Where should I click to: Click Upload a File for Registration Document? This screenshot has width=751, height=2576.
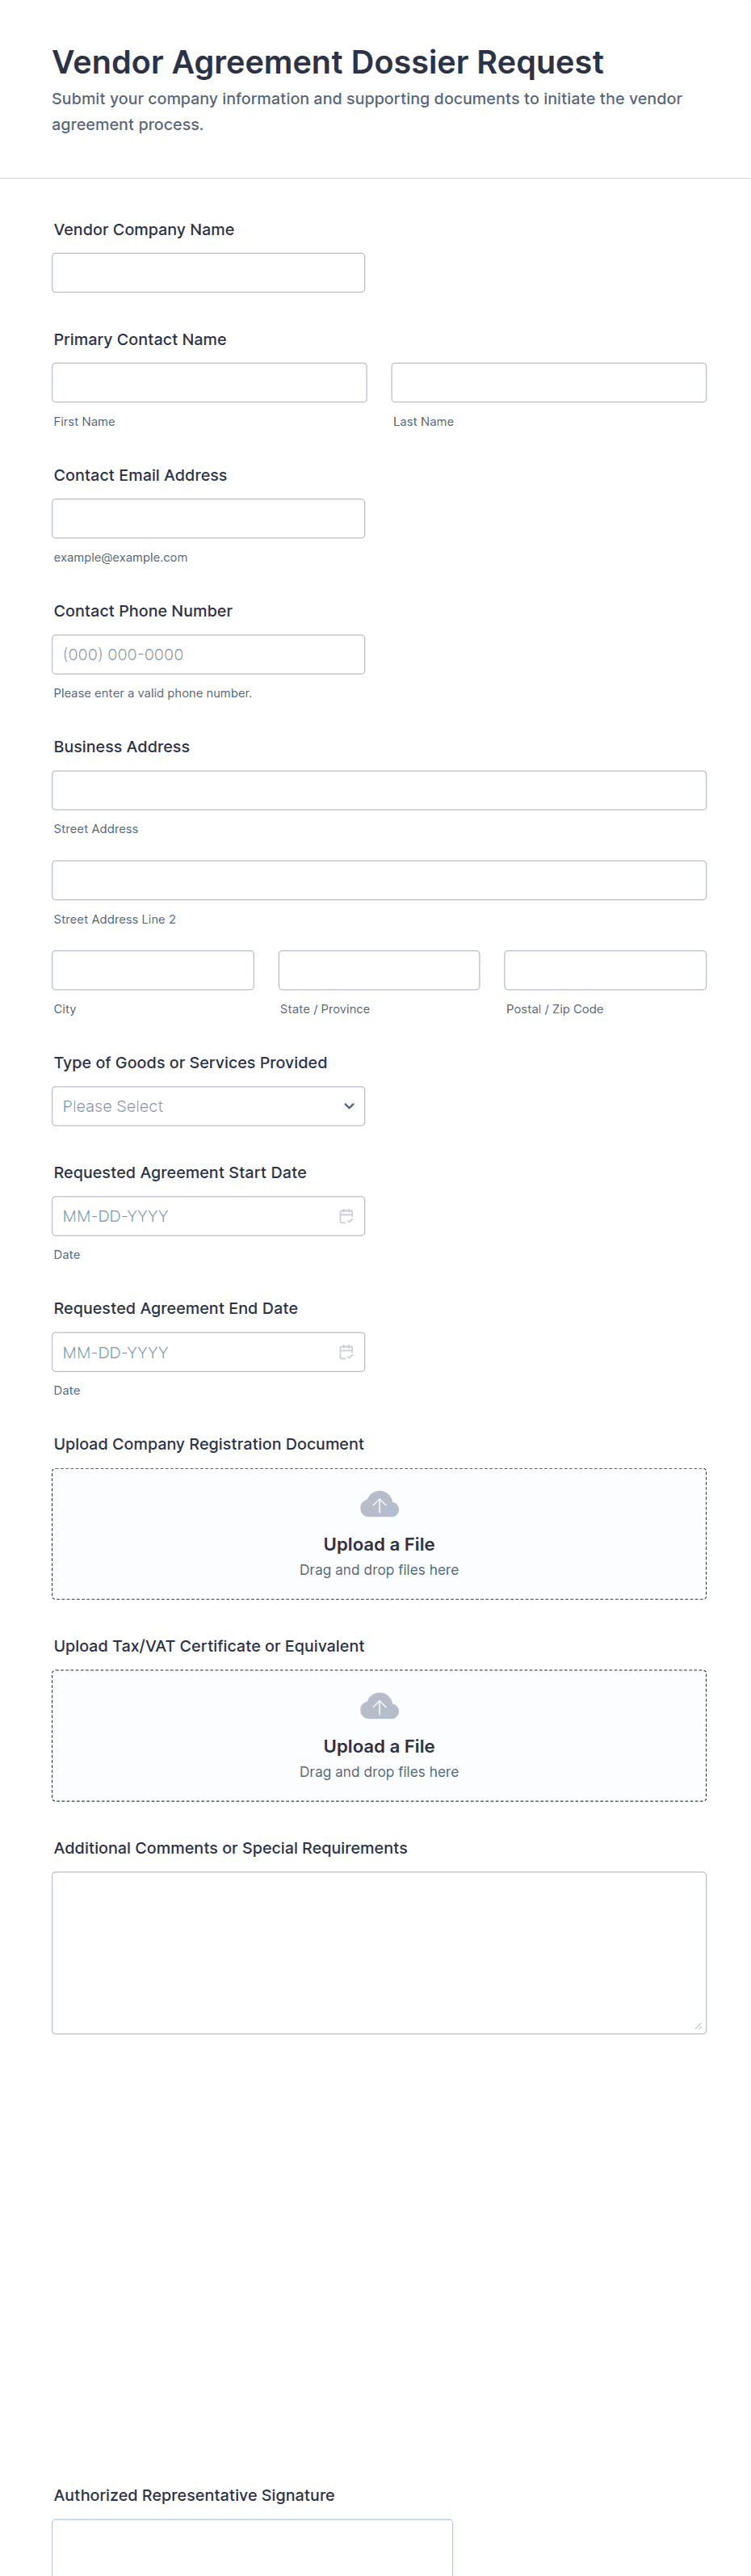(x=379, y=1544)
